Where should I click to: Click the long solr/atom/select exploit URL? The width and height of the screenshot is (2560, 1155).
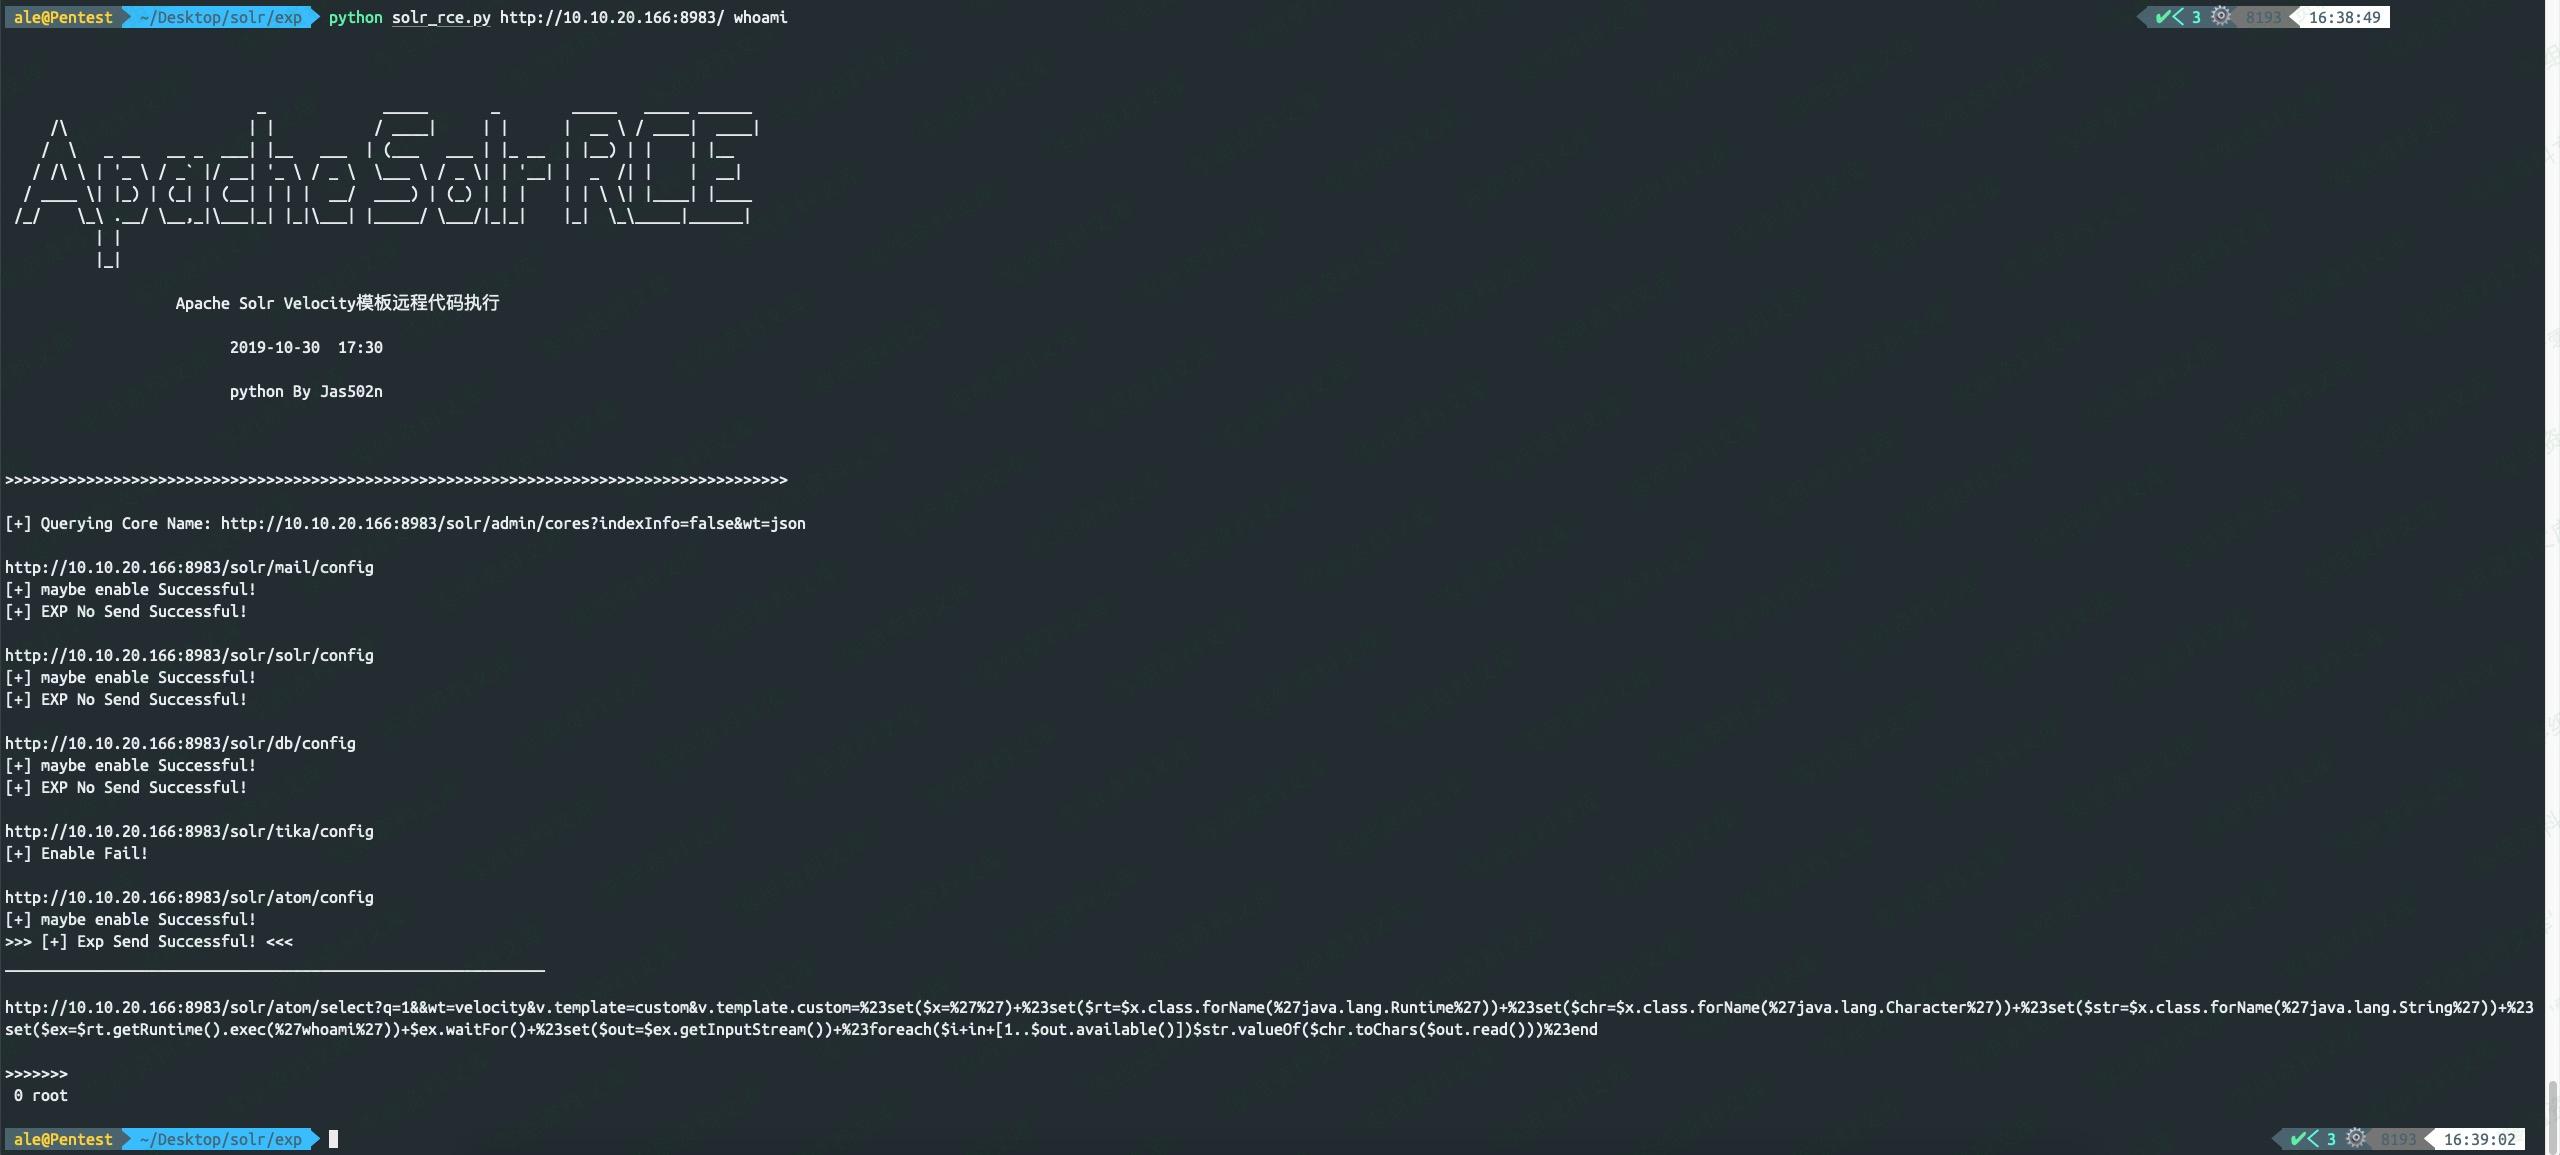coord(1269,1018)
